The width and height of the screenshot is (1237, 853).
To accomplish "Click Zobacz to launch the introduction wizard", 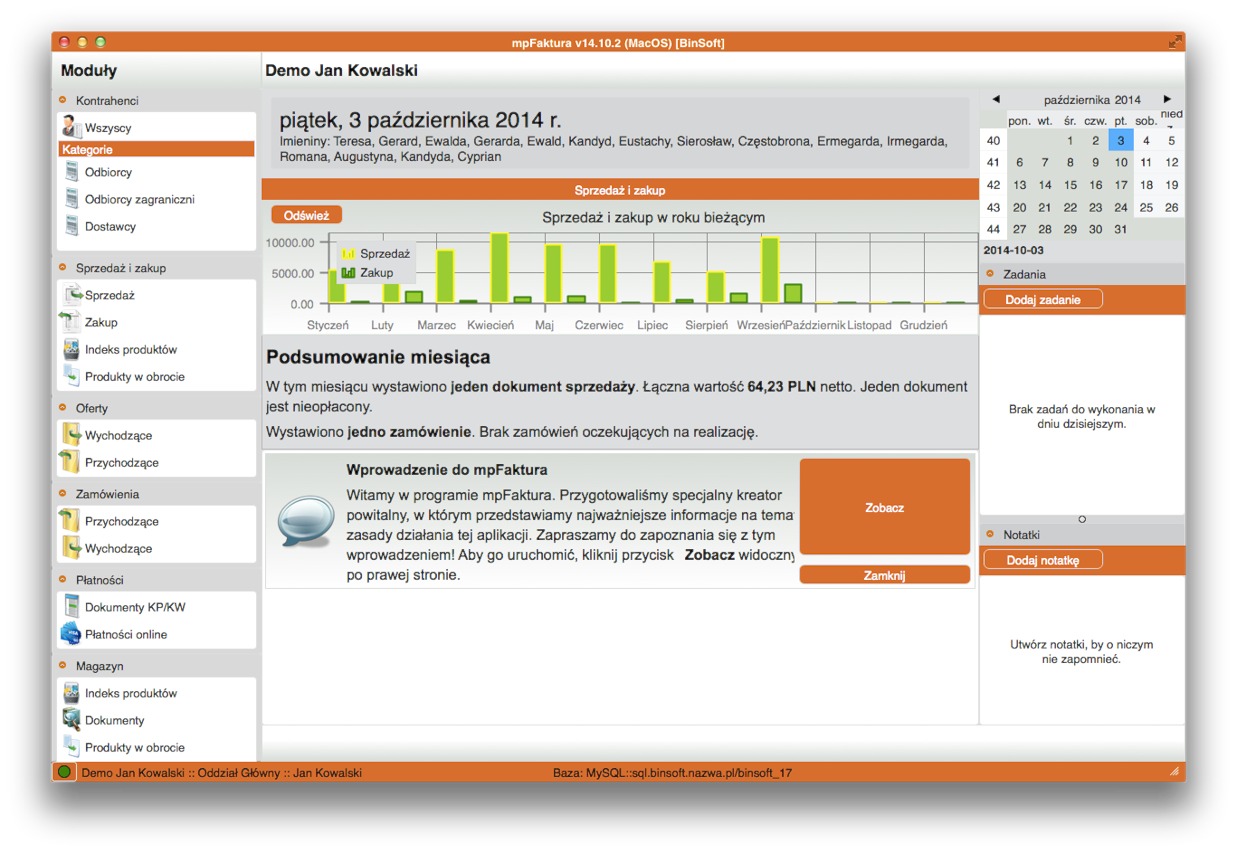I will click(x=884, y=507).
